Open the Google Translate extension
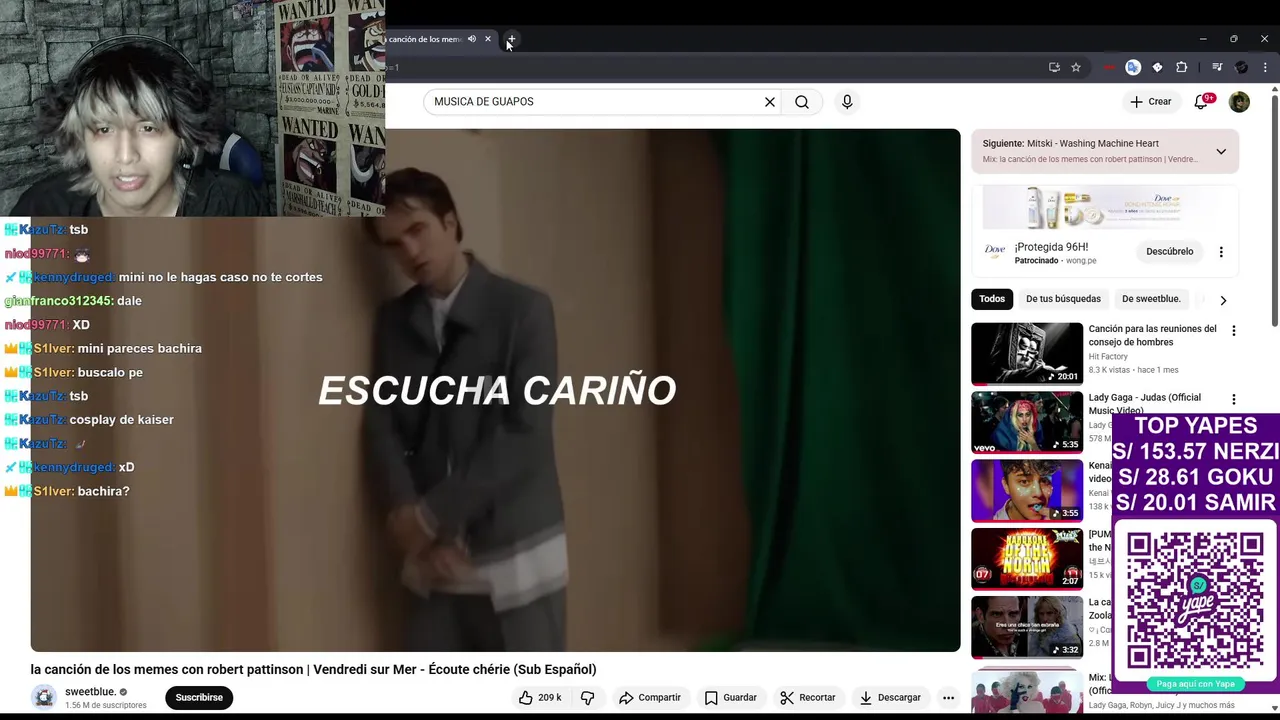1280x720 pixels. point(1133,67)
